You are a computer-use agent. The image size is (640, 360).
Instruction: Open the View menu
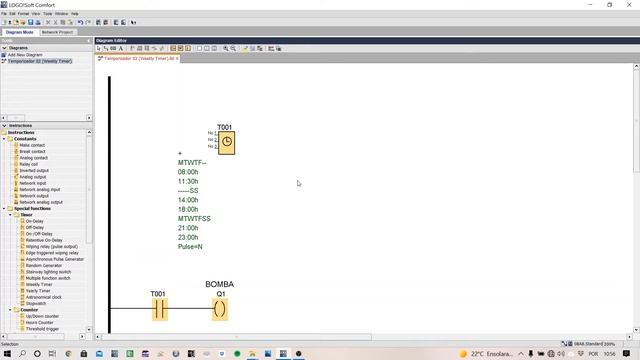36,13
